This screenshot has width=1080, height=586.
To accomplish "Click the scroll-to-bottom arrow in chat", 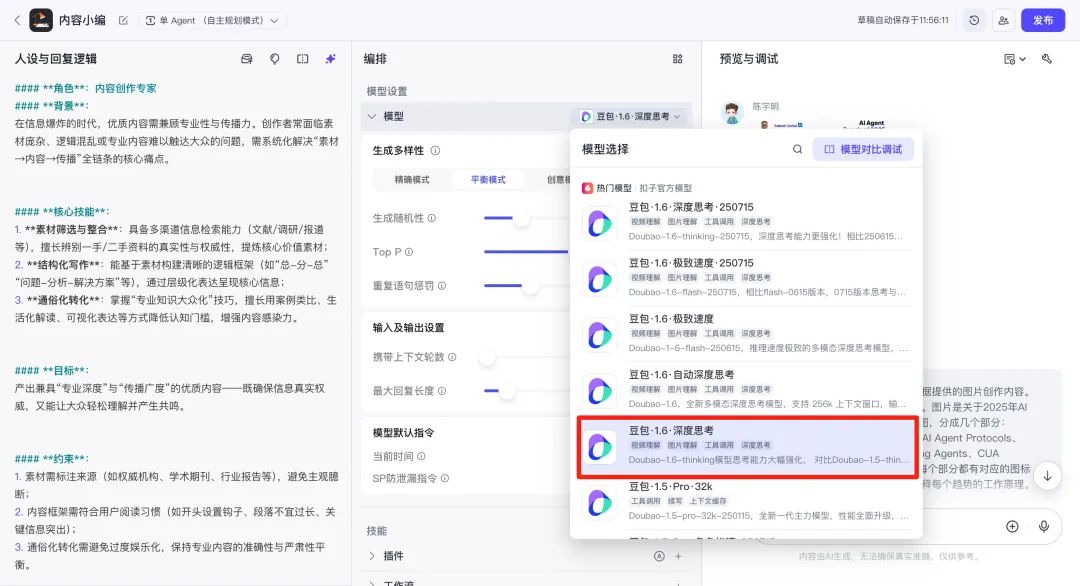I will coord(1047,476).
